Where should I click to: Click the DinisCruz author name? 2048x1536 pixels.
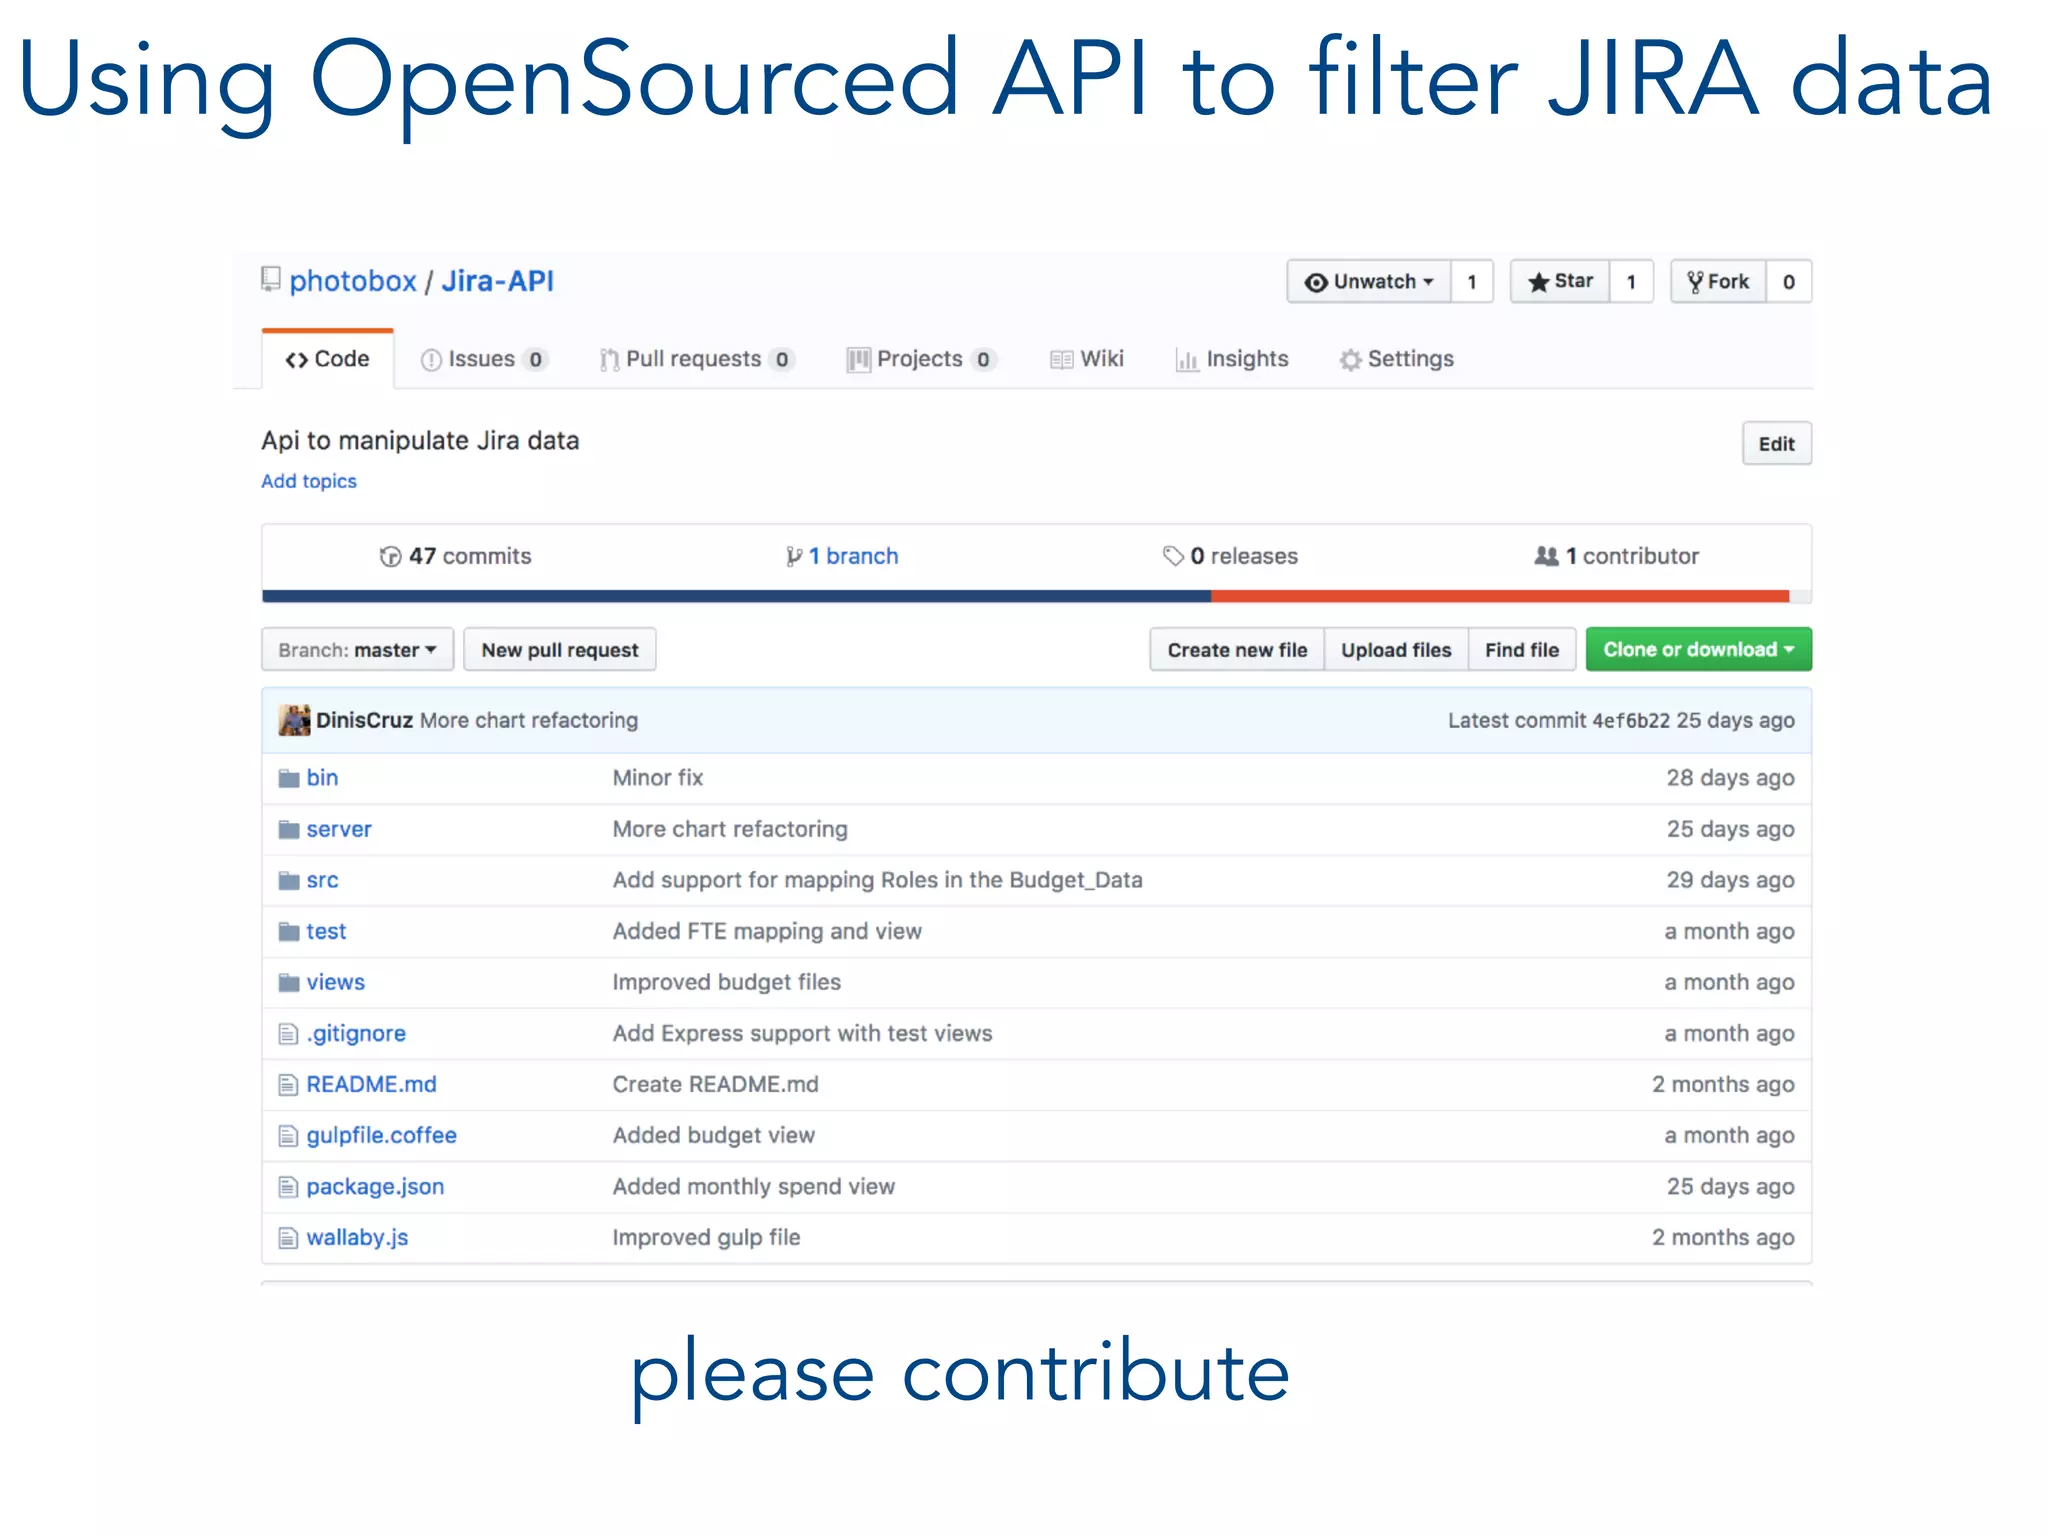(x=365, y=720)
